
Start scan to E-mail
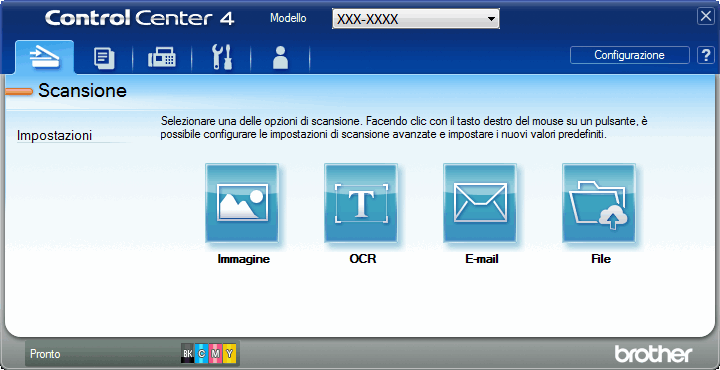(480, 203)
